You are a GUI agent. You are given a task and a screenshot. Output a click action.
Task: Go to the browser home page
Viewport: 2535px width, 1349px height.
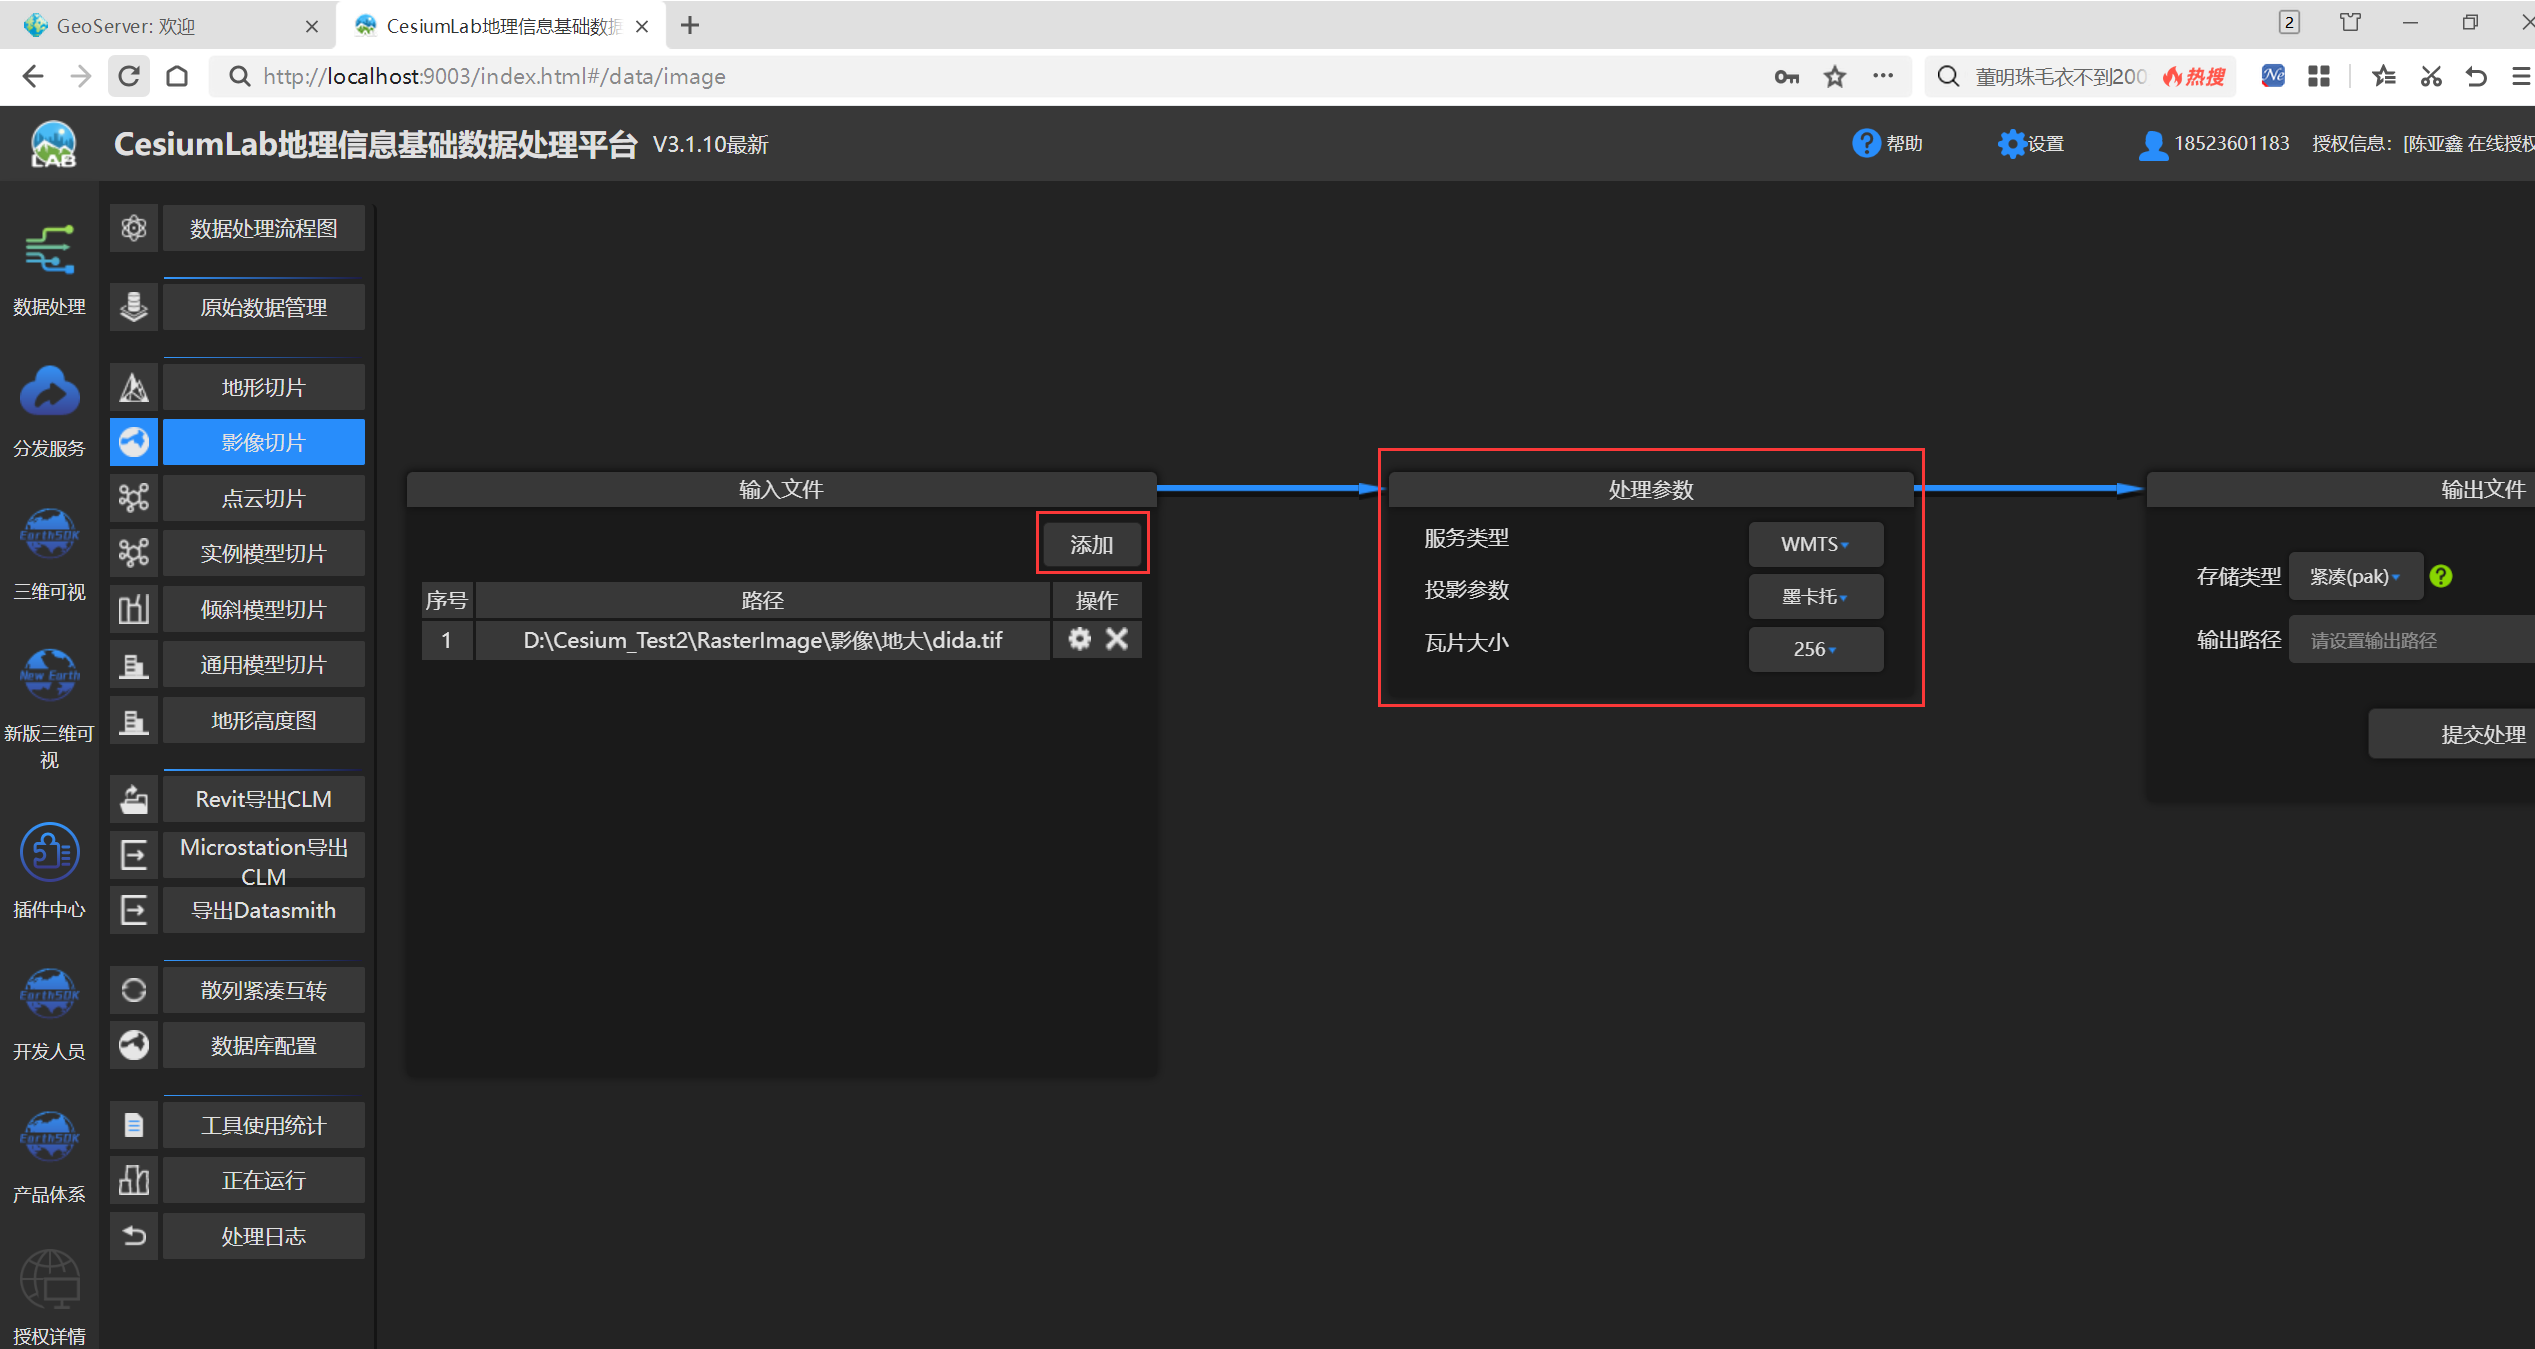point(177,76)
